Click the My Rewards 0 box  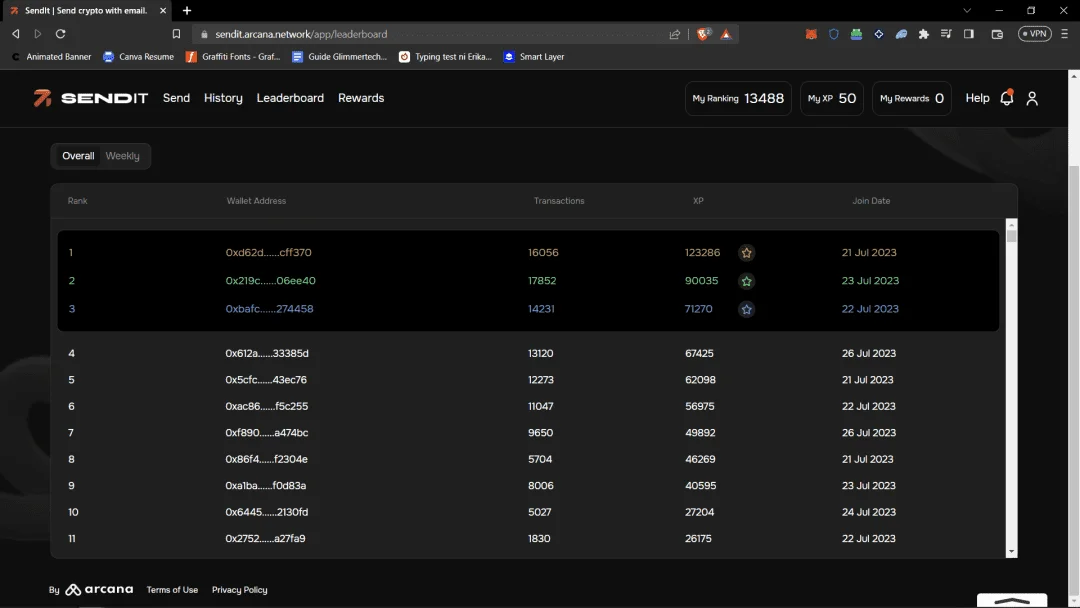(x=911, y=98)
